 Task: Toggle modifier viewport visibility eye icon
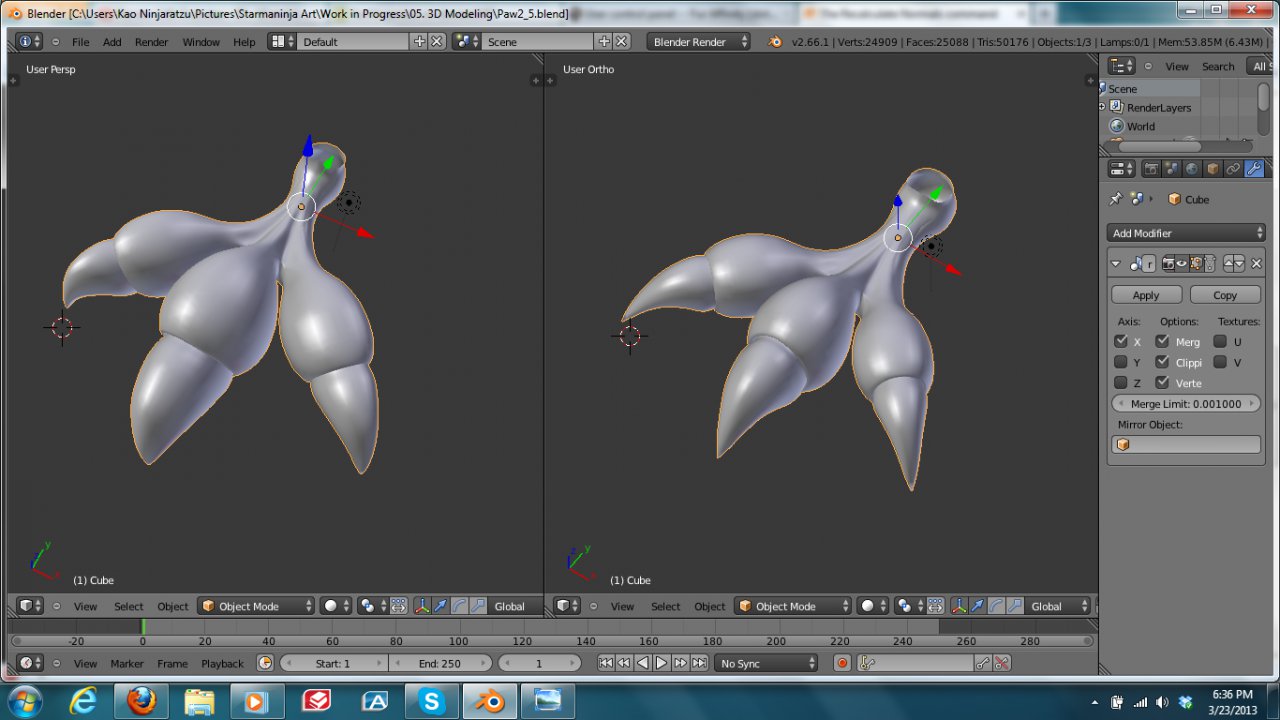click(1181, 264)
